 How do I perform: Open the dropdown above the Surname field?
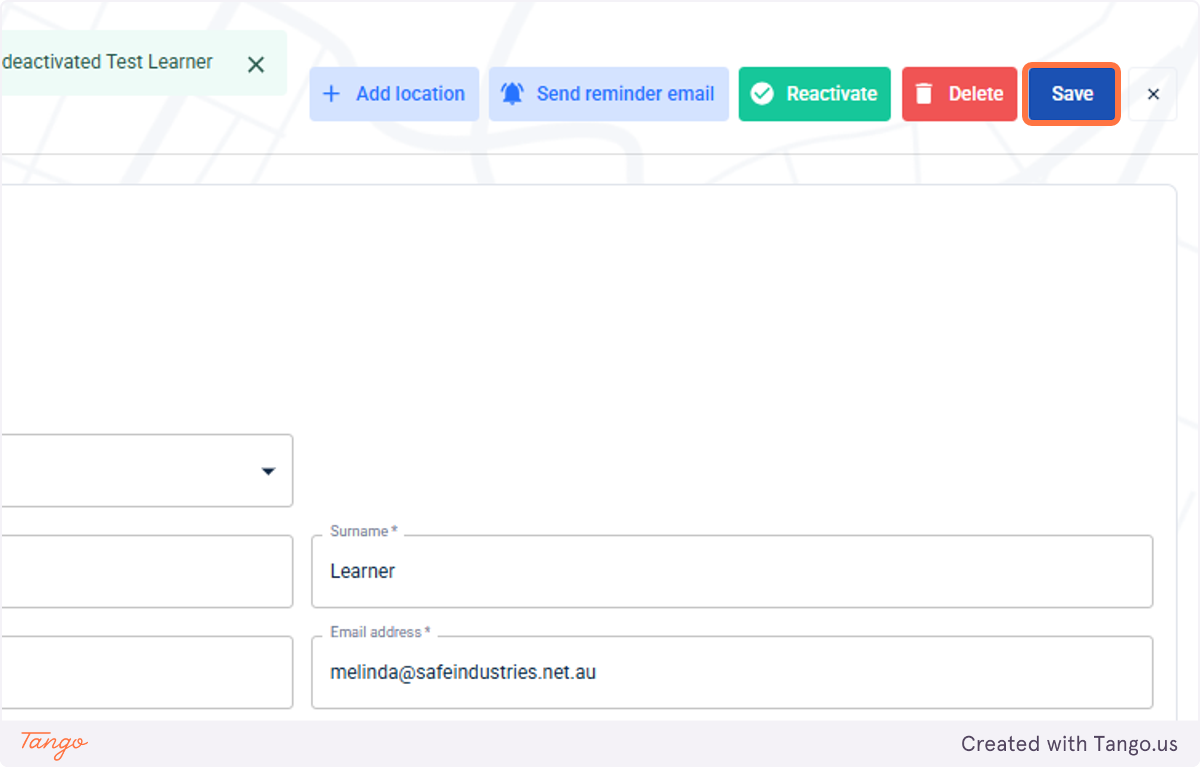coord(146,470)
